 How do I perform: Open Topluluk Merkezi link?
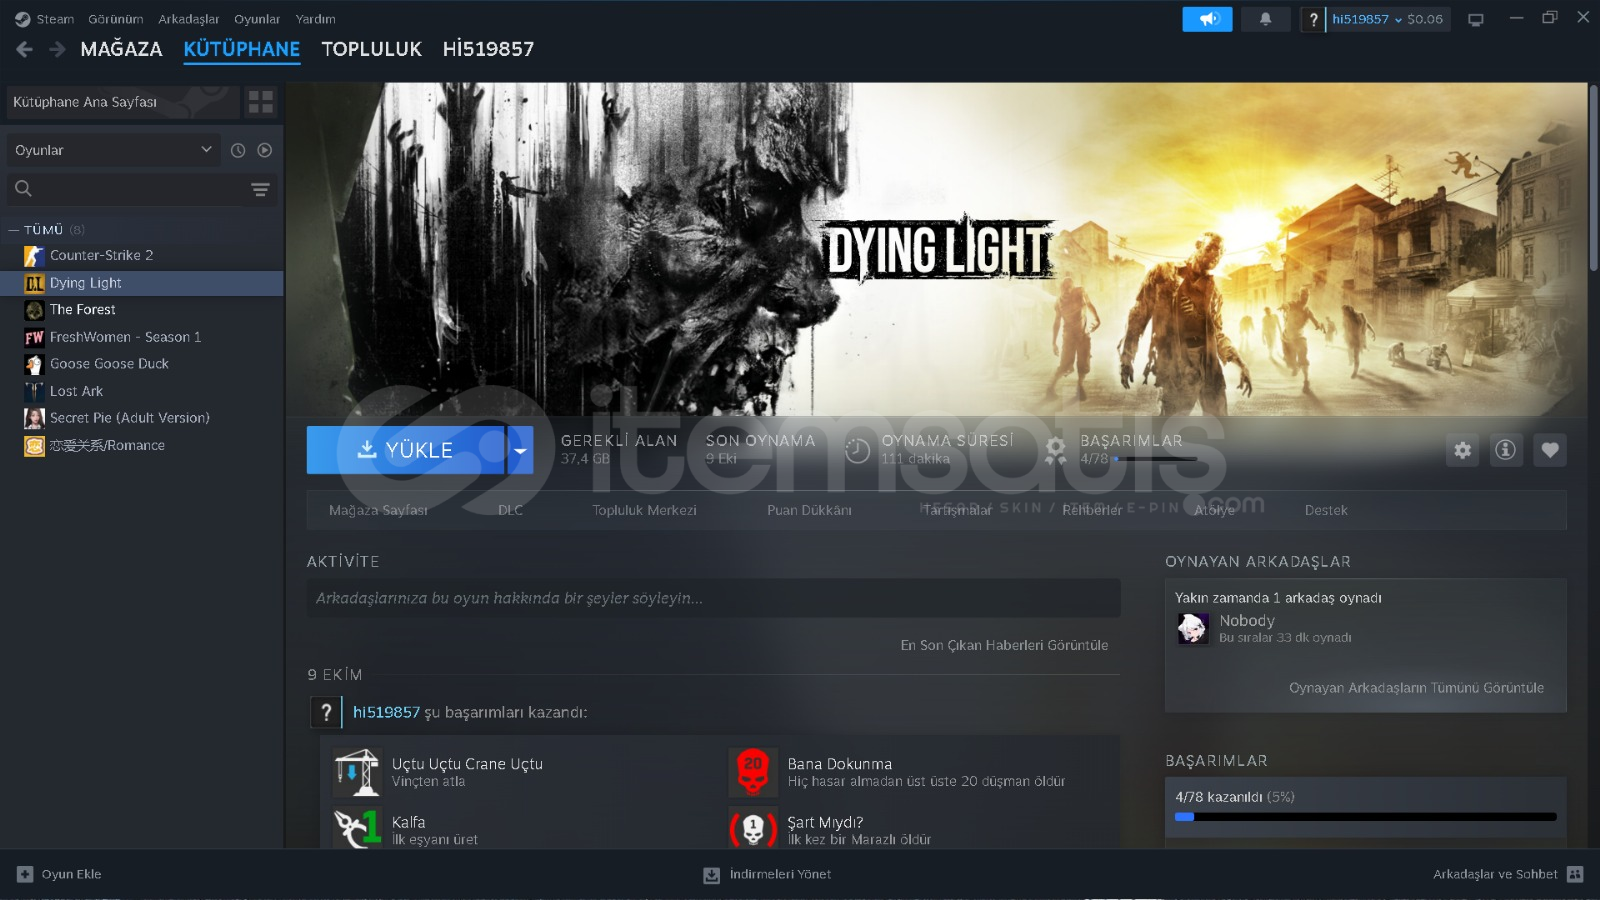[x=644, y=510]
